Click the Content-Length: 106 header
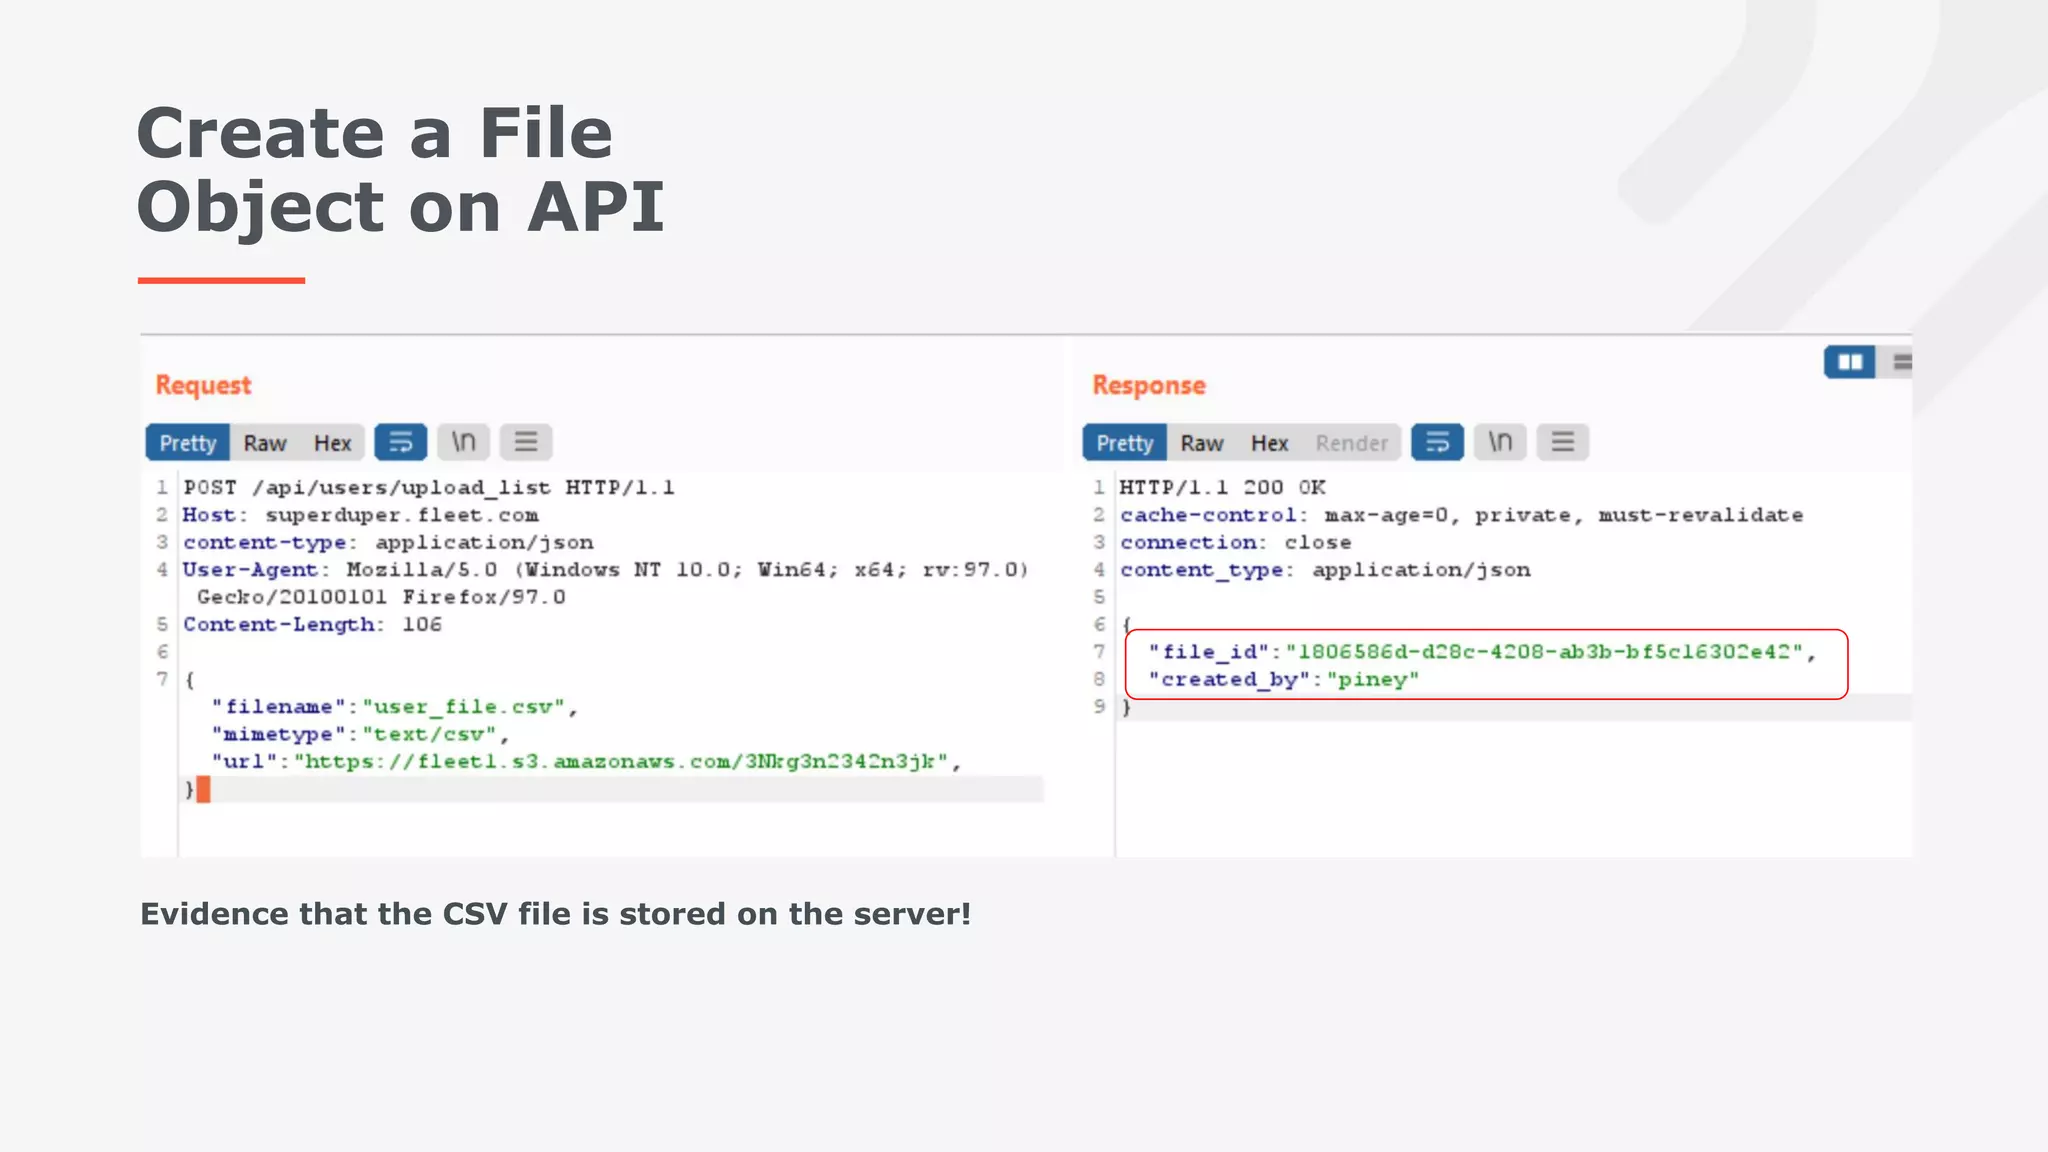2048x1152 pixels. (x=312, y=625)
